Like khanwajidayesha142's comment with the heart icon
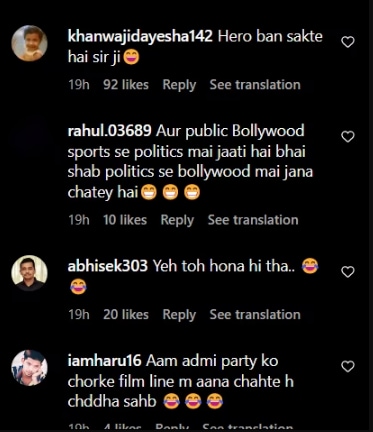Screen dimensions: 373x432 [348, 42]
